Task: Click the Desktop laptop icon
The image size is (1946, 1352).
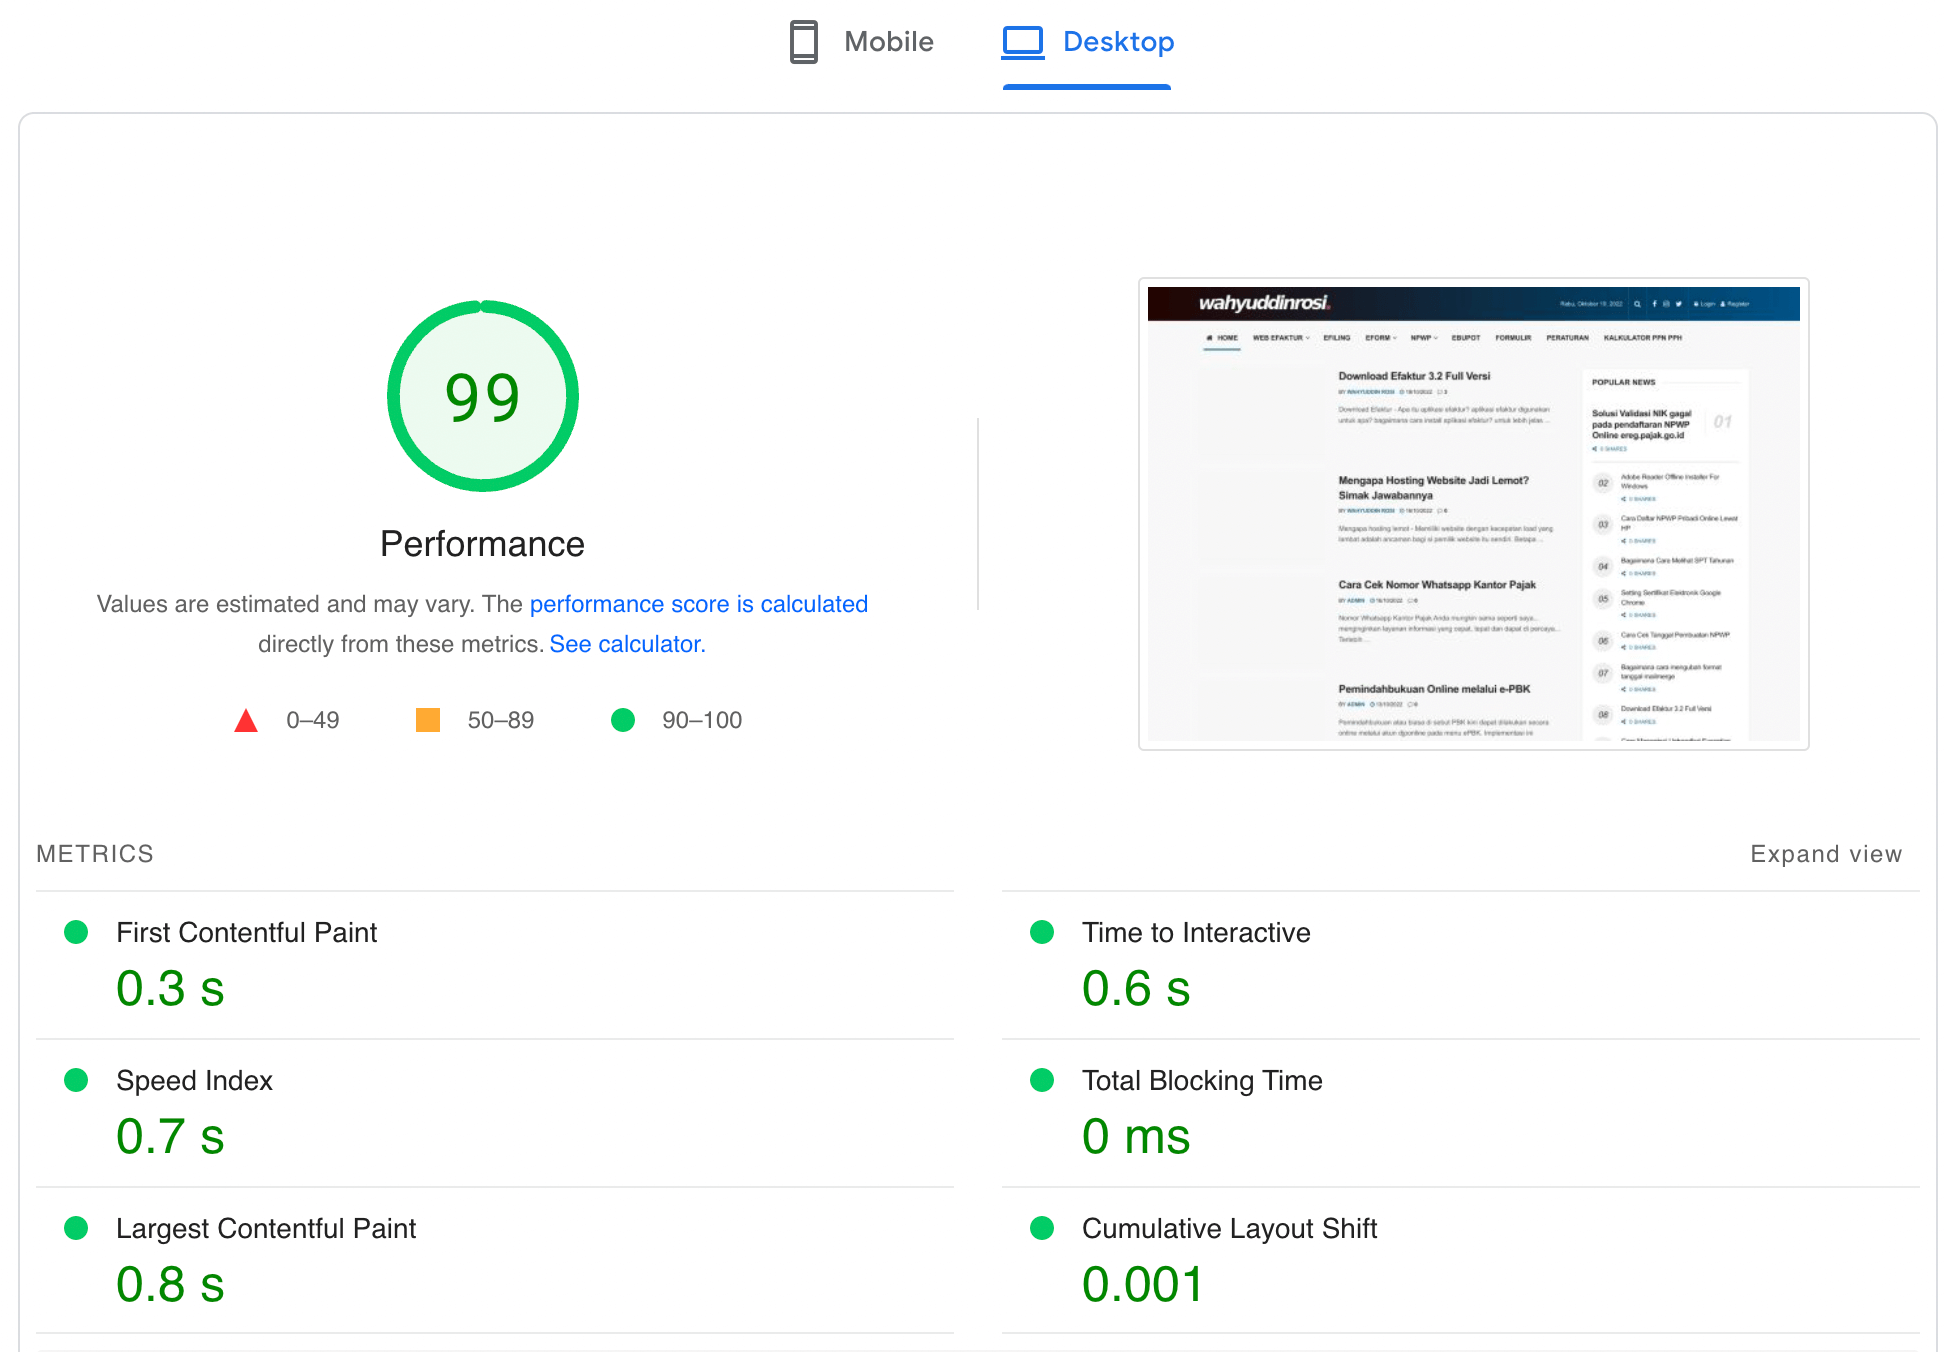Action: (x=1022, y=42)
